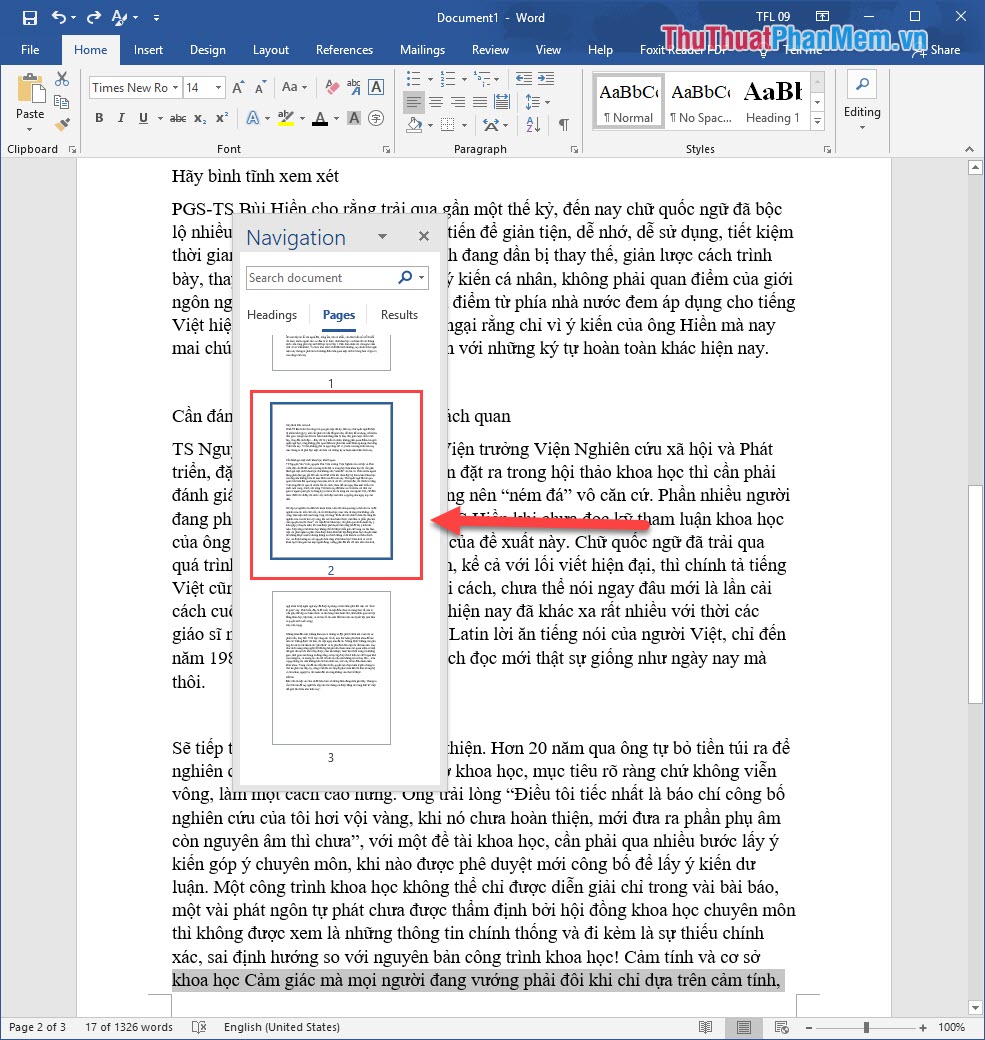This screenshot has width=985, height=1040.
Task: Align text right
Action: 458,102
